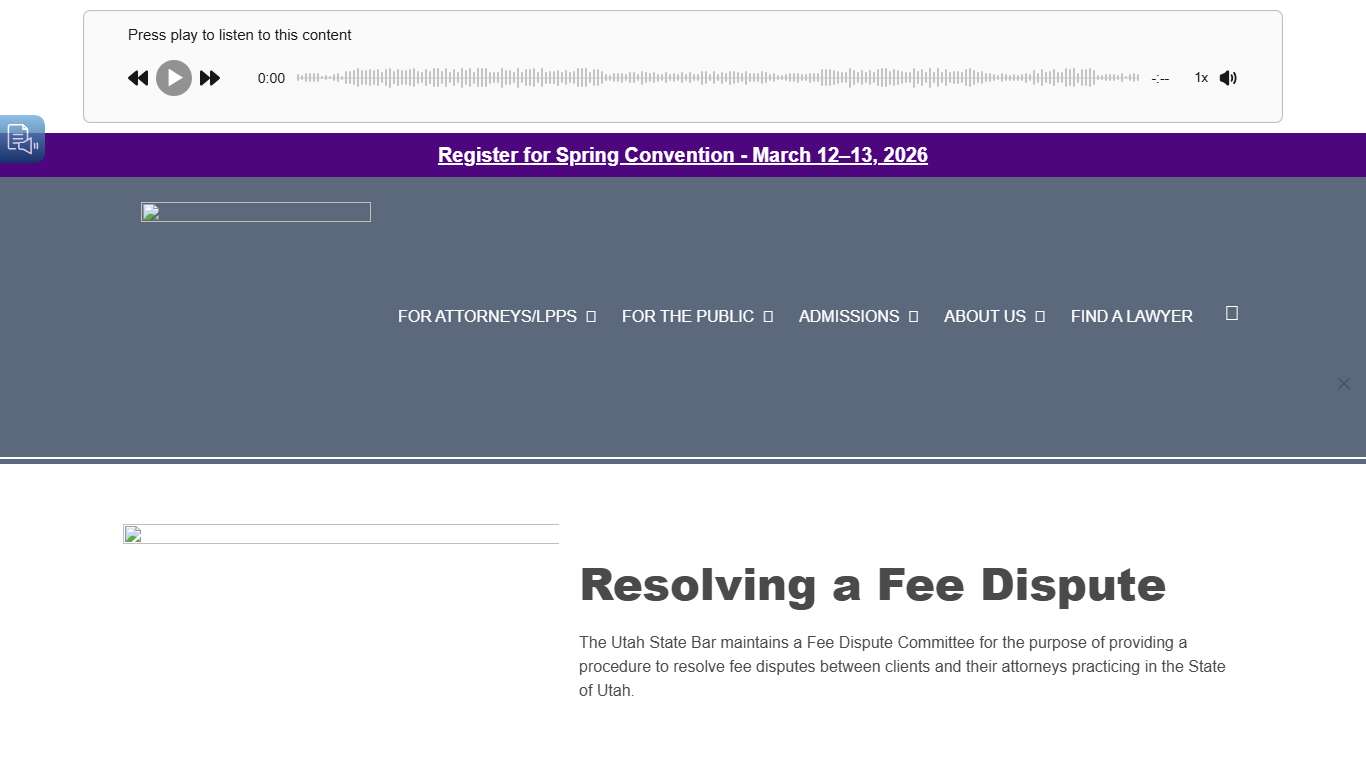Open the Spring Convention registration link
Image resolution: width=1366 pixels, height=768 pixels.
point(683,155)
